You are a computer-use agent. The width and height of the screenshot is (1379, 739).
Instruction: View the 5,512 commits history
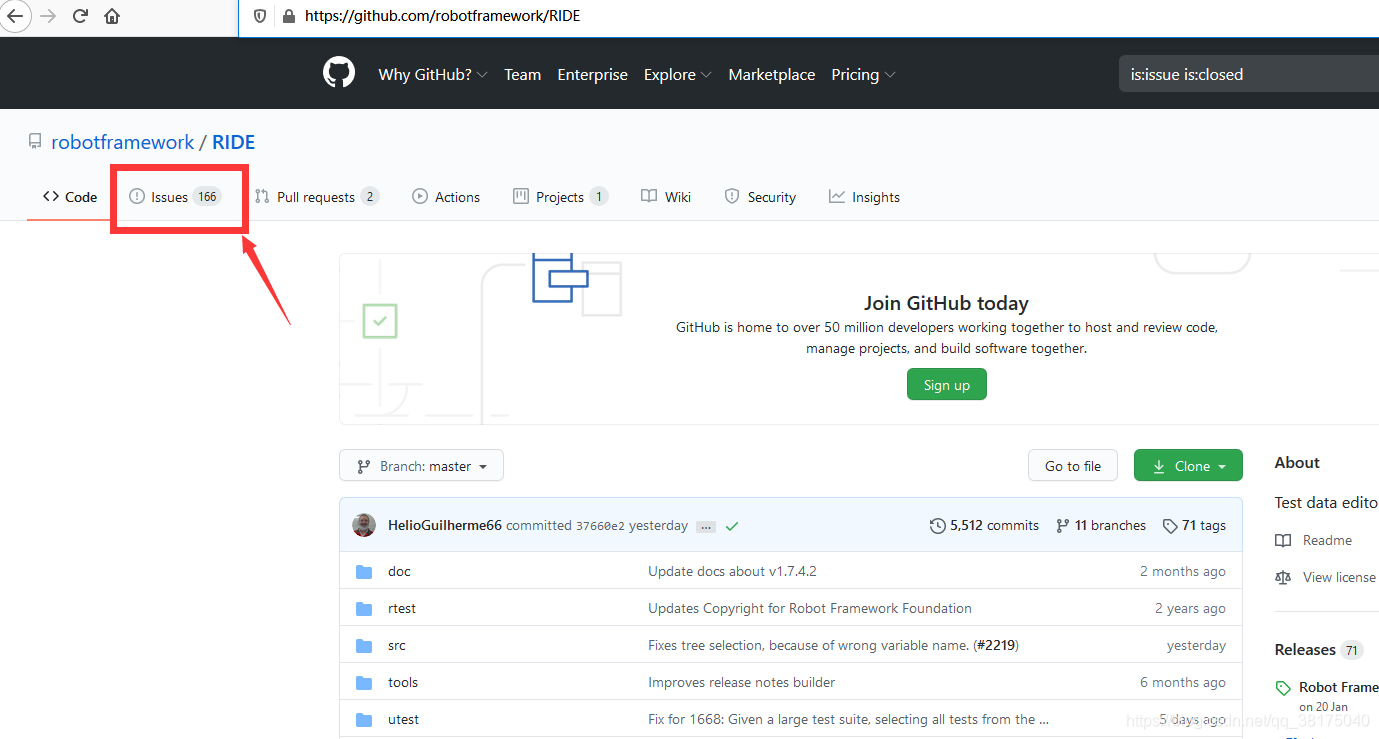tap(984, 526)
